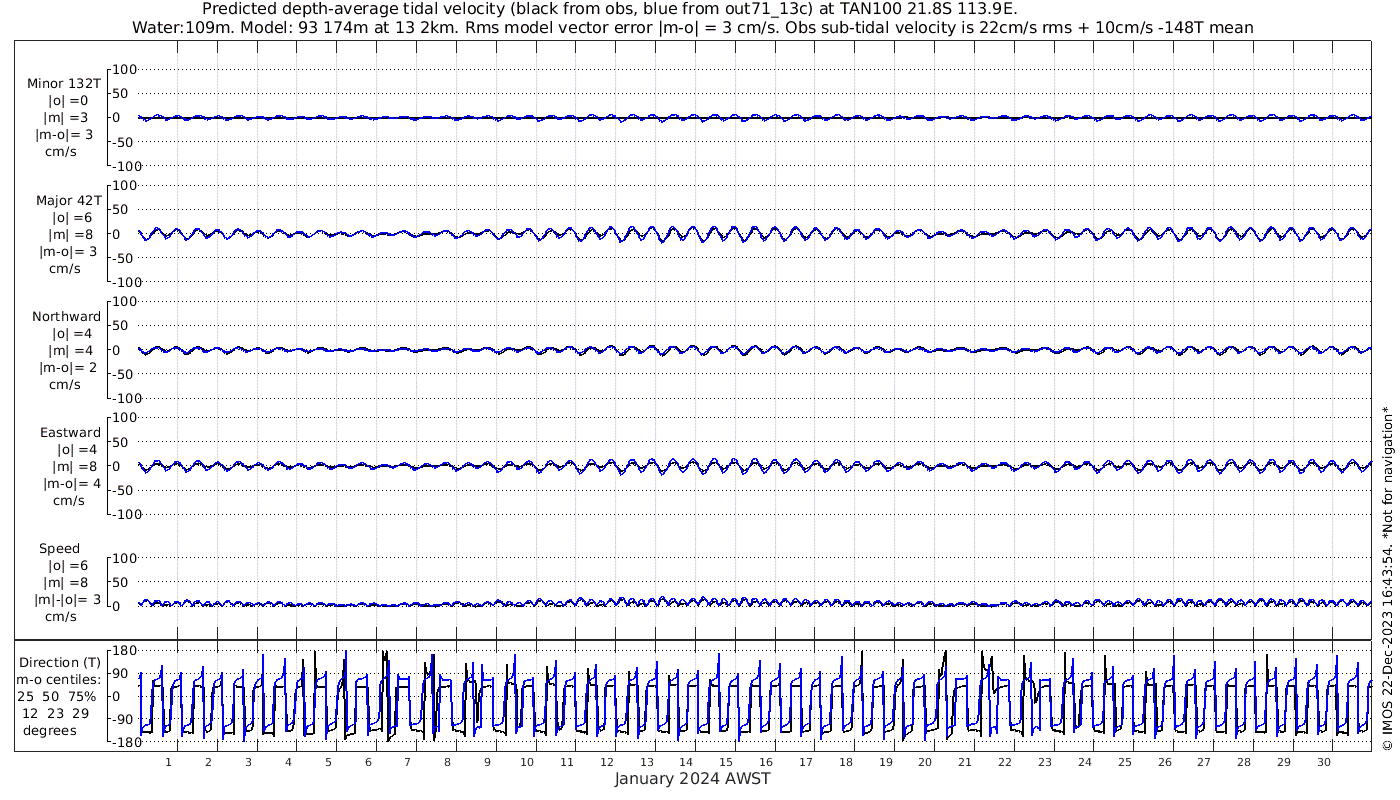Click the 'cm/s' unit under the Speed panel
The width and height of the screenshot is (1400, 800).
tap(62, 616)
